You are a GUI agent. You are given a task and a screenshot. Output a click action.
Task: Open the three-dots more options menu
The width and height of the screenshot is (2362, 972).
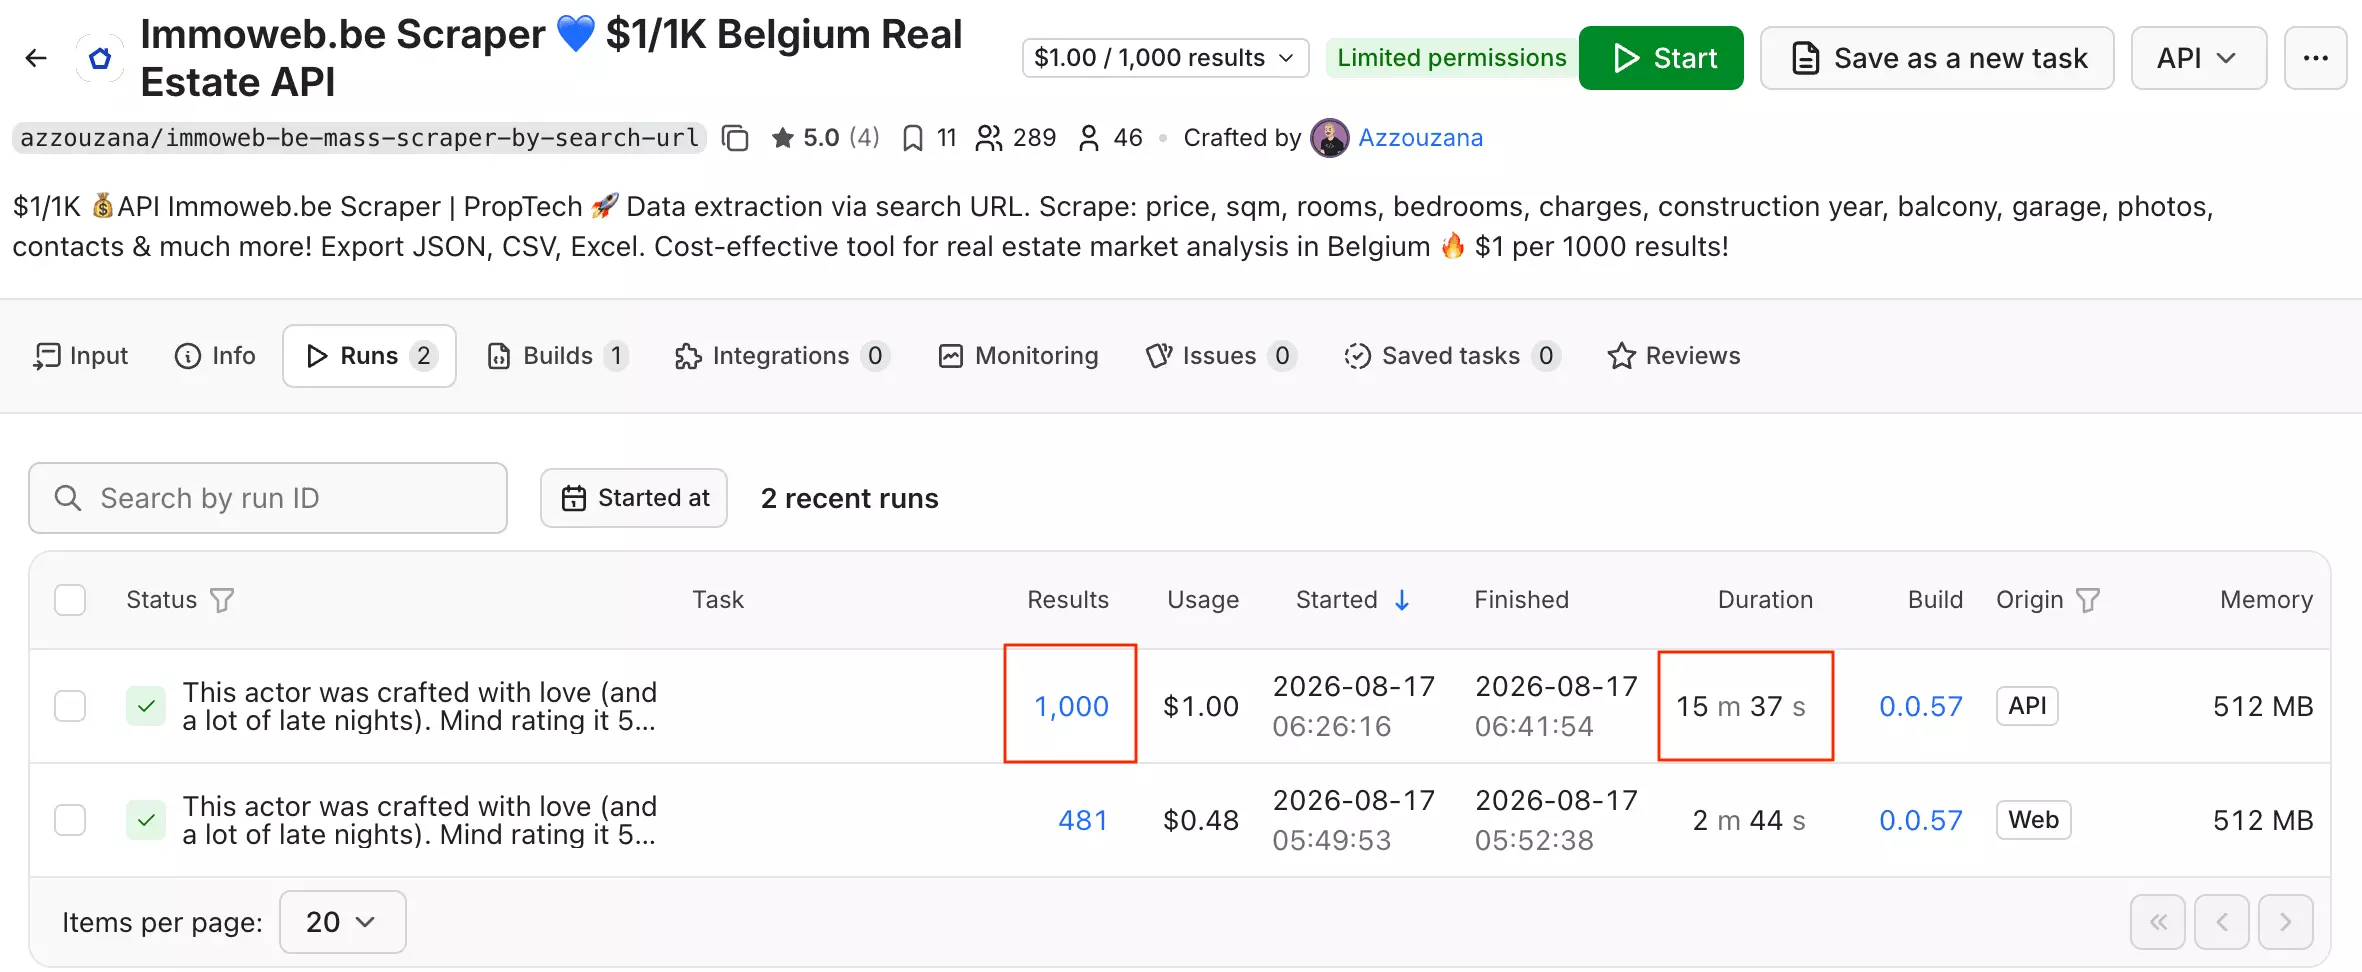click(x=2315, y=58)
